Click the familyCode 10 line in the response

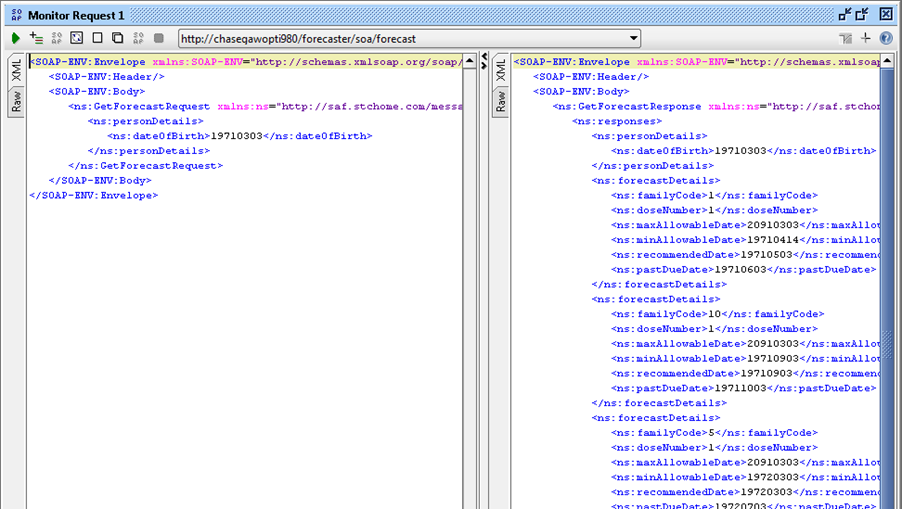click(717, 314)
